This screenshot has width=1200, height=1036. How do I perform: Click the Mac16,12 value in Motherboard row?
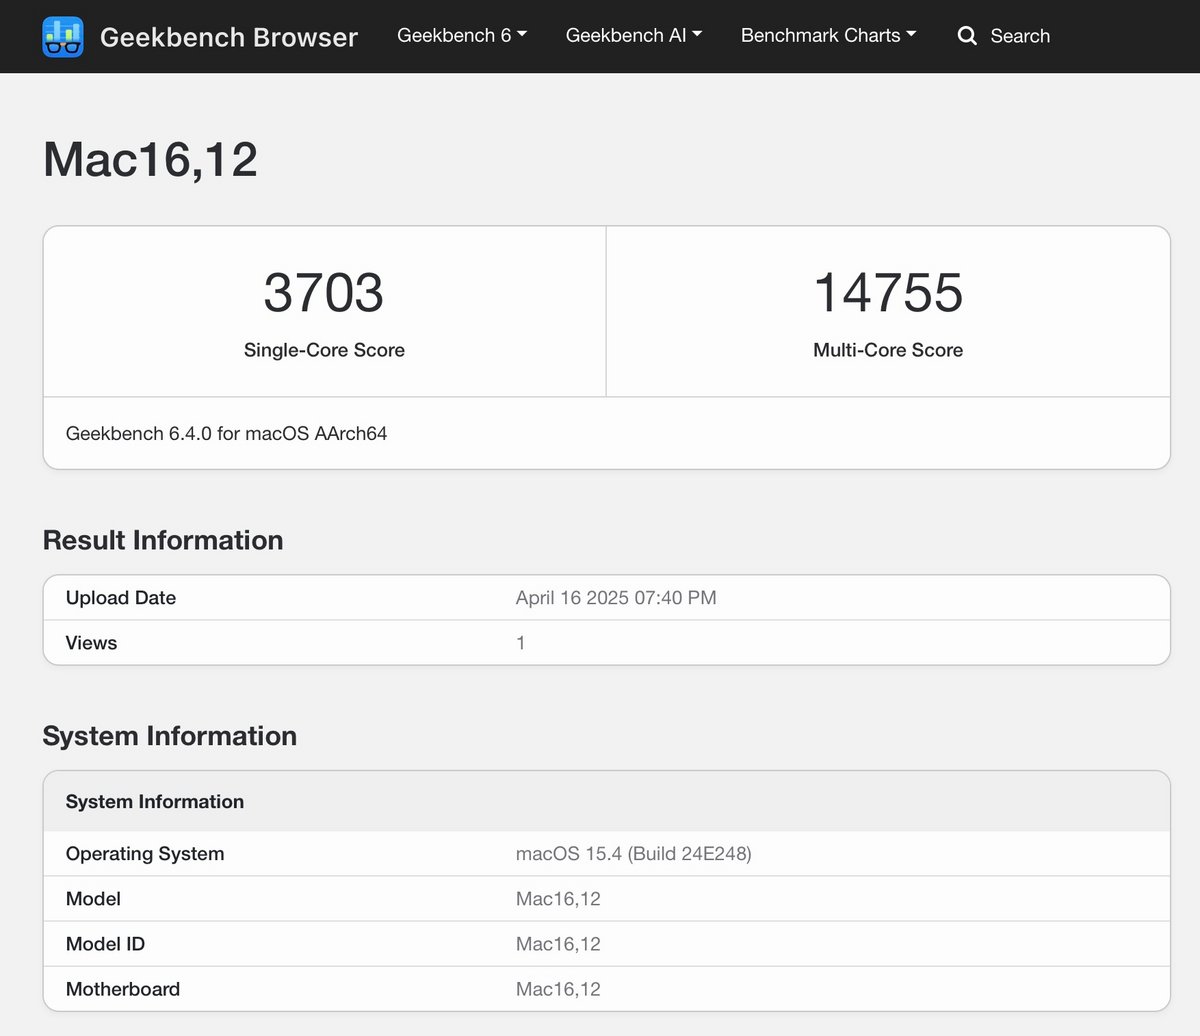tap(558, 989)
